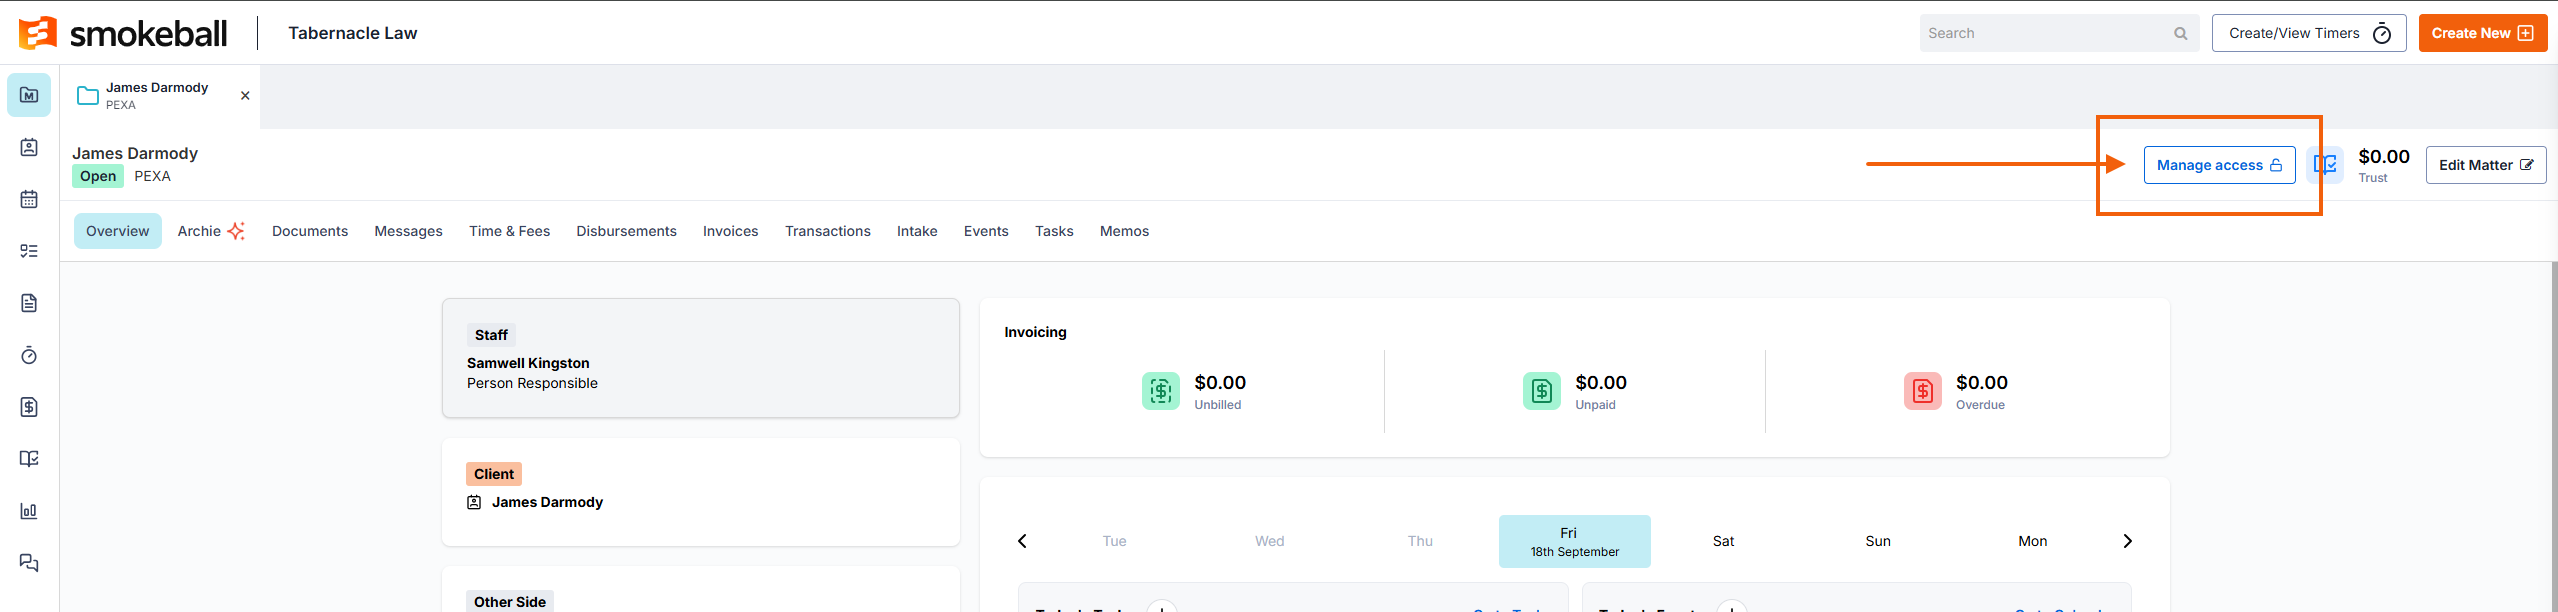Go to previous days in the calendar strip
This screenshot has height=612, width=2558.
pyautogui.click(x=1022, y=541)
